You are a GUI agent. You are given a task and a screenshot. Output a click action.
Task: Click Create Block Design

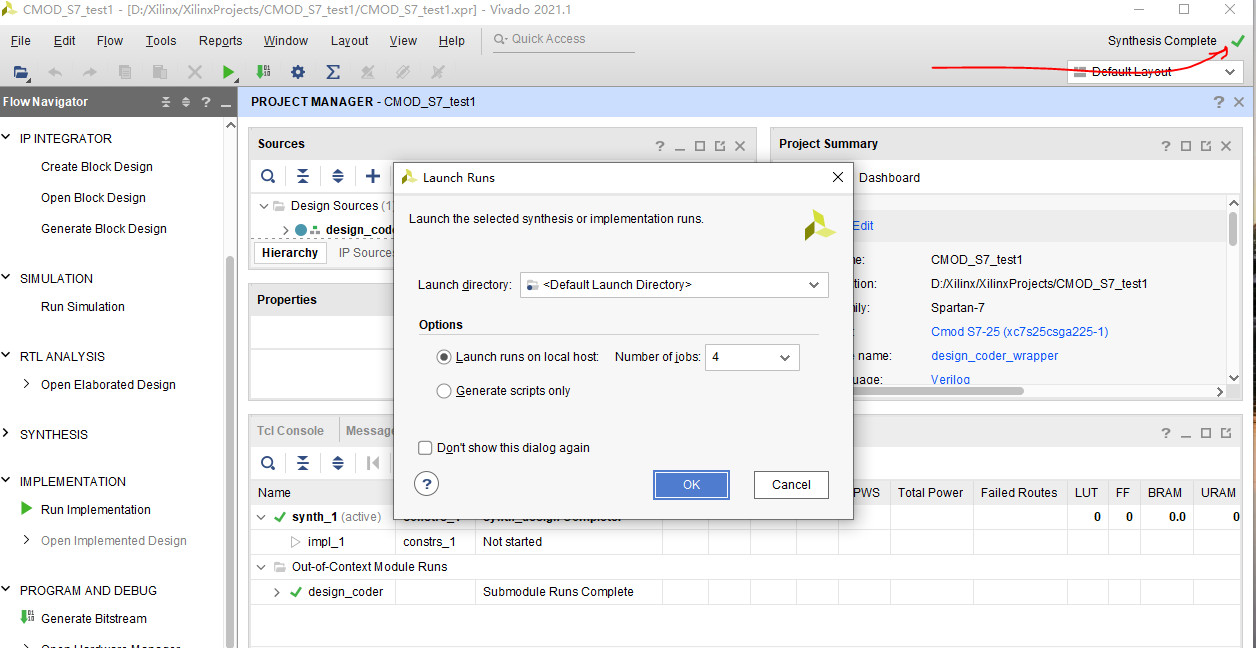pyautogui.click(x=97, y=167)
